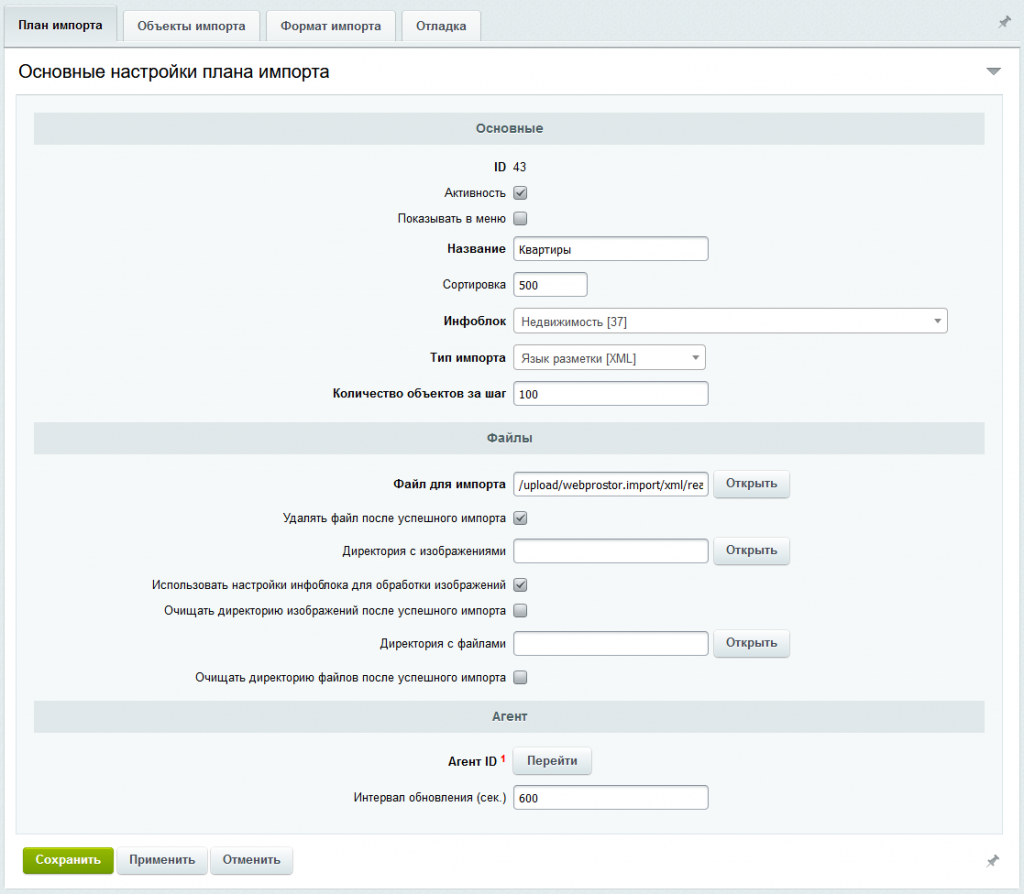Click the green Сохранить button
Viewport: 1024px width, 894px height.
[68, 860]
